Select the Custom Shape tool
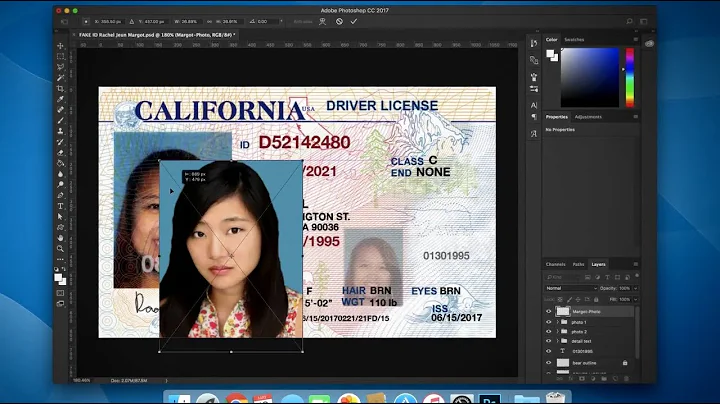This screenshot has width=720, height=404. [60, 227]
